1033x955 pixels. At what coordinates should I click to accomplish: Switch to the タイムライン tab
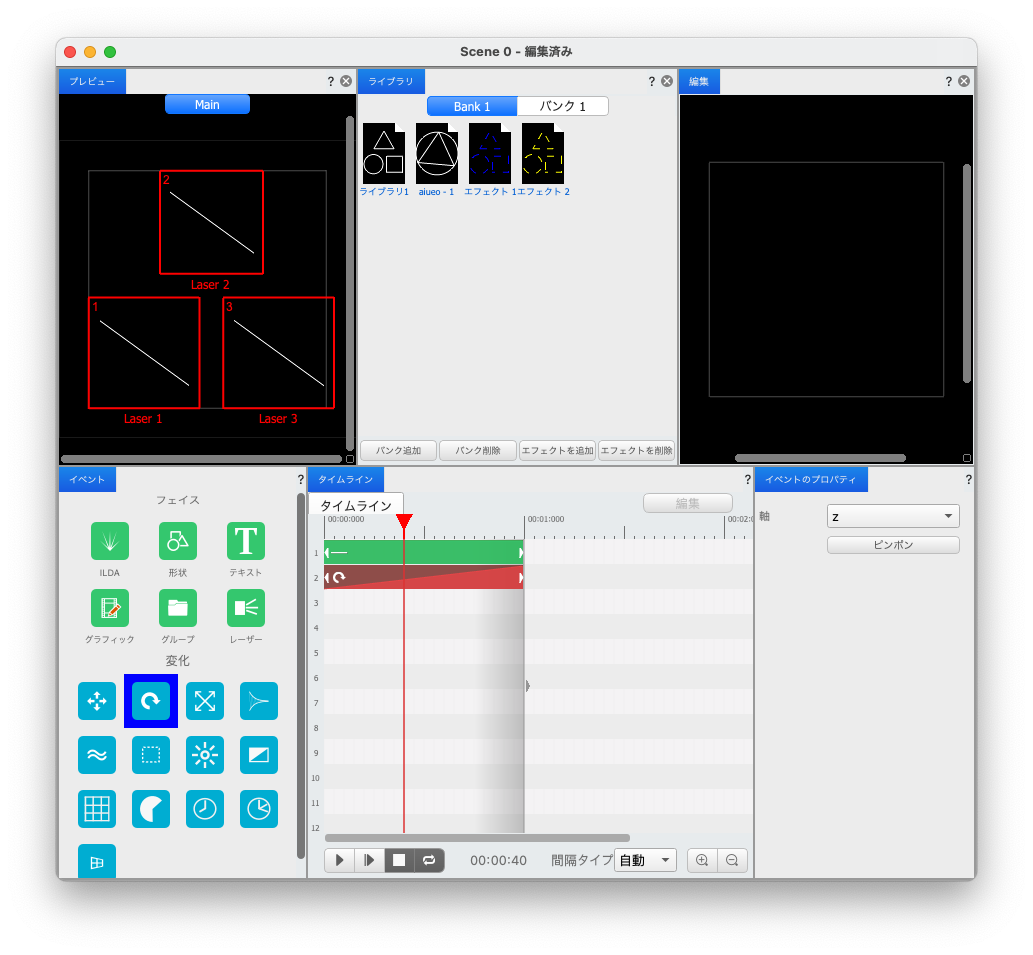pos(355,506)
